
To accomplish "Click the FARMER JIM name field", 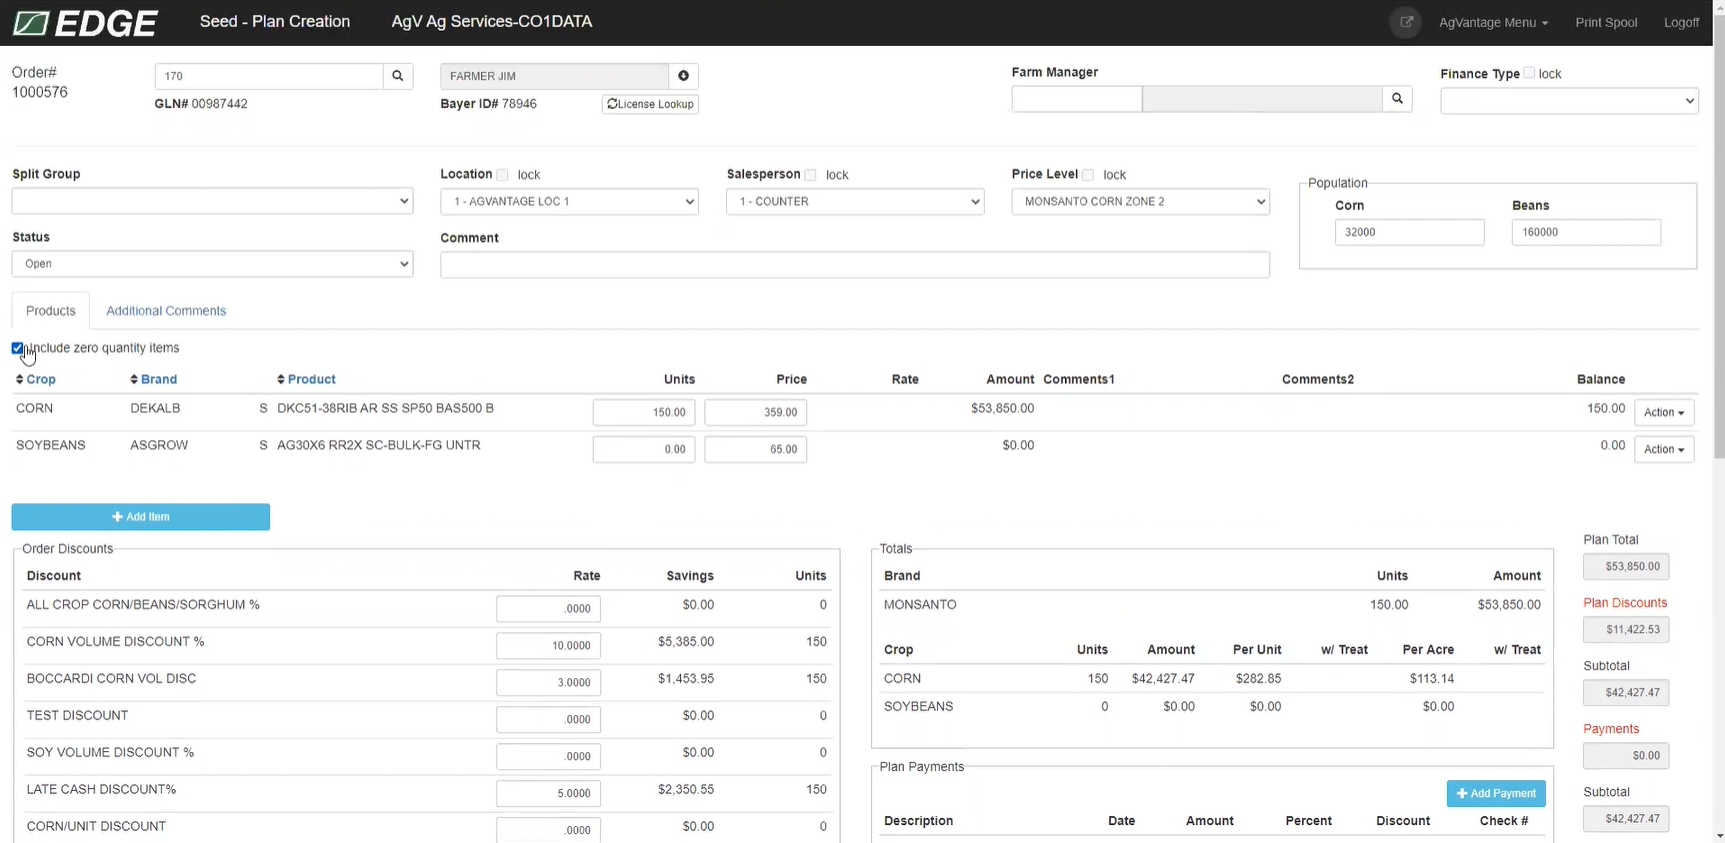I will coord(554,76).
